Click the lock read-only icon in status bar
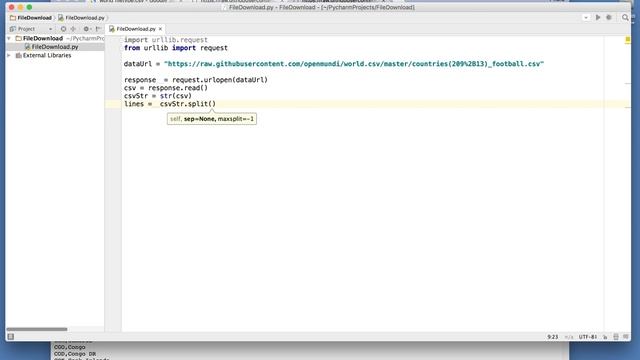The image size is (640, 360). coord(605,337)
